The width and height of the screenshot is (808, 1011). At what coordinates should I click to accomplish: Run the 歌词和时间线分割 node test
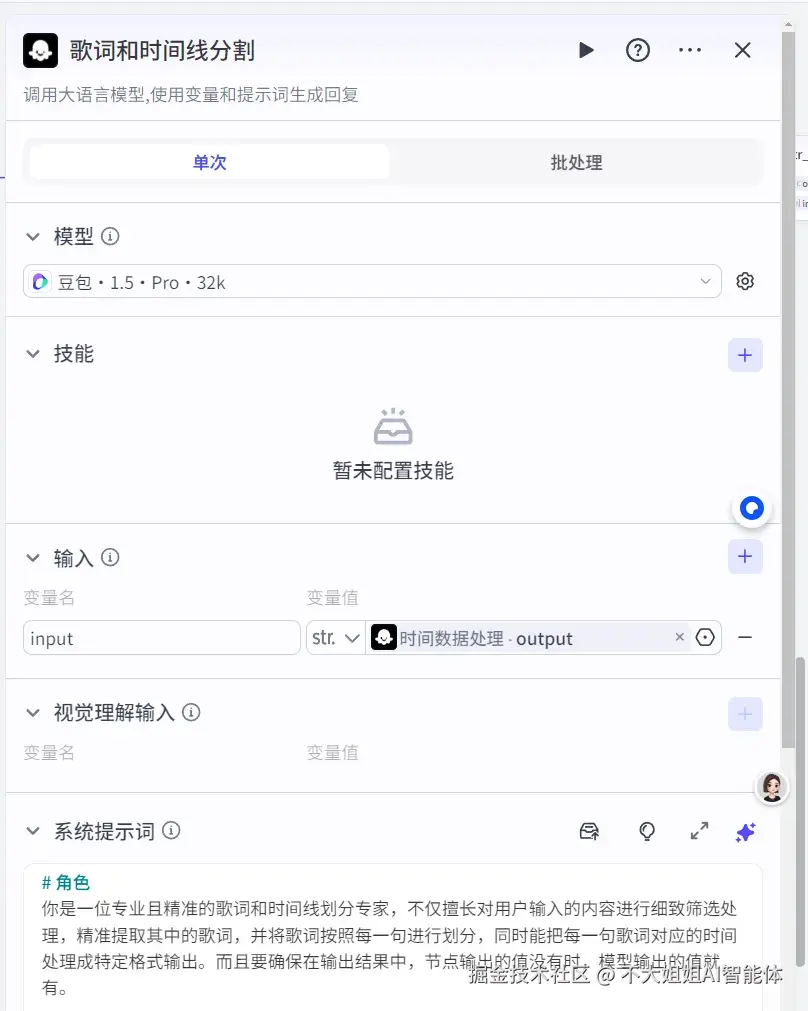click(x=586, y=50)
